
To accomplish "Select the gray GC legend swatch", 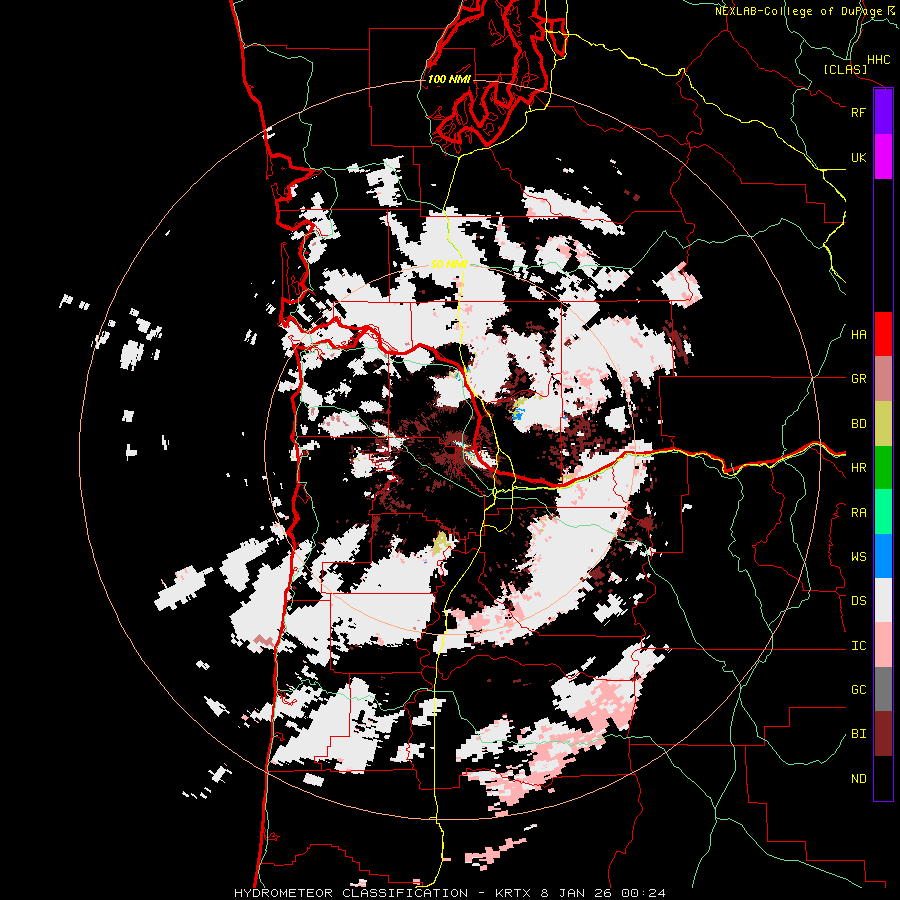I will point(883,689).
